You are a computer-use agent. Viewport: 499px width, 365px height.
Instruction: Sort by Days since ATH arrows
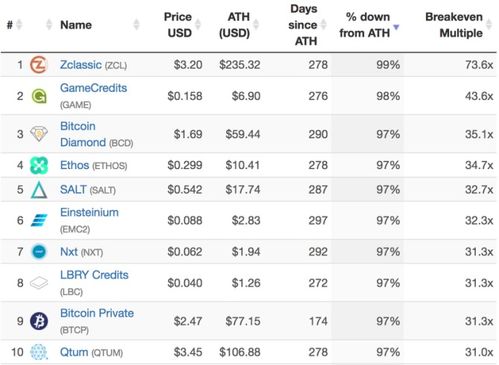point(323,25)
